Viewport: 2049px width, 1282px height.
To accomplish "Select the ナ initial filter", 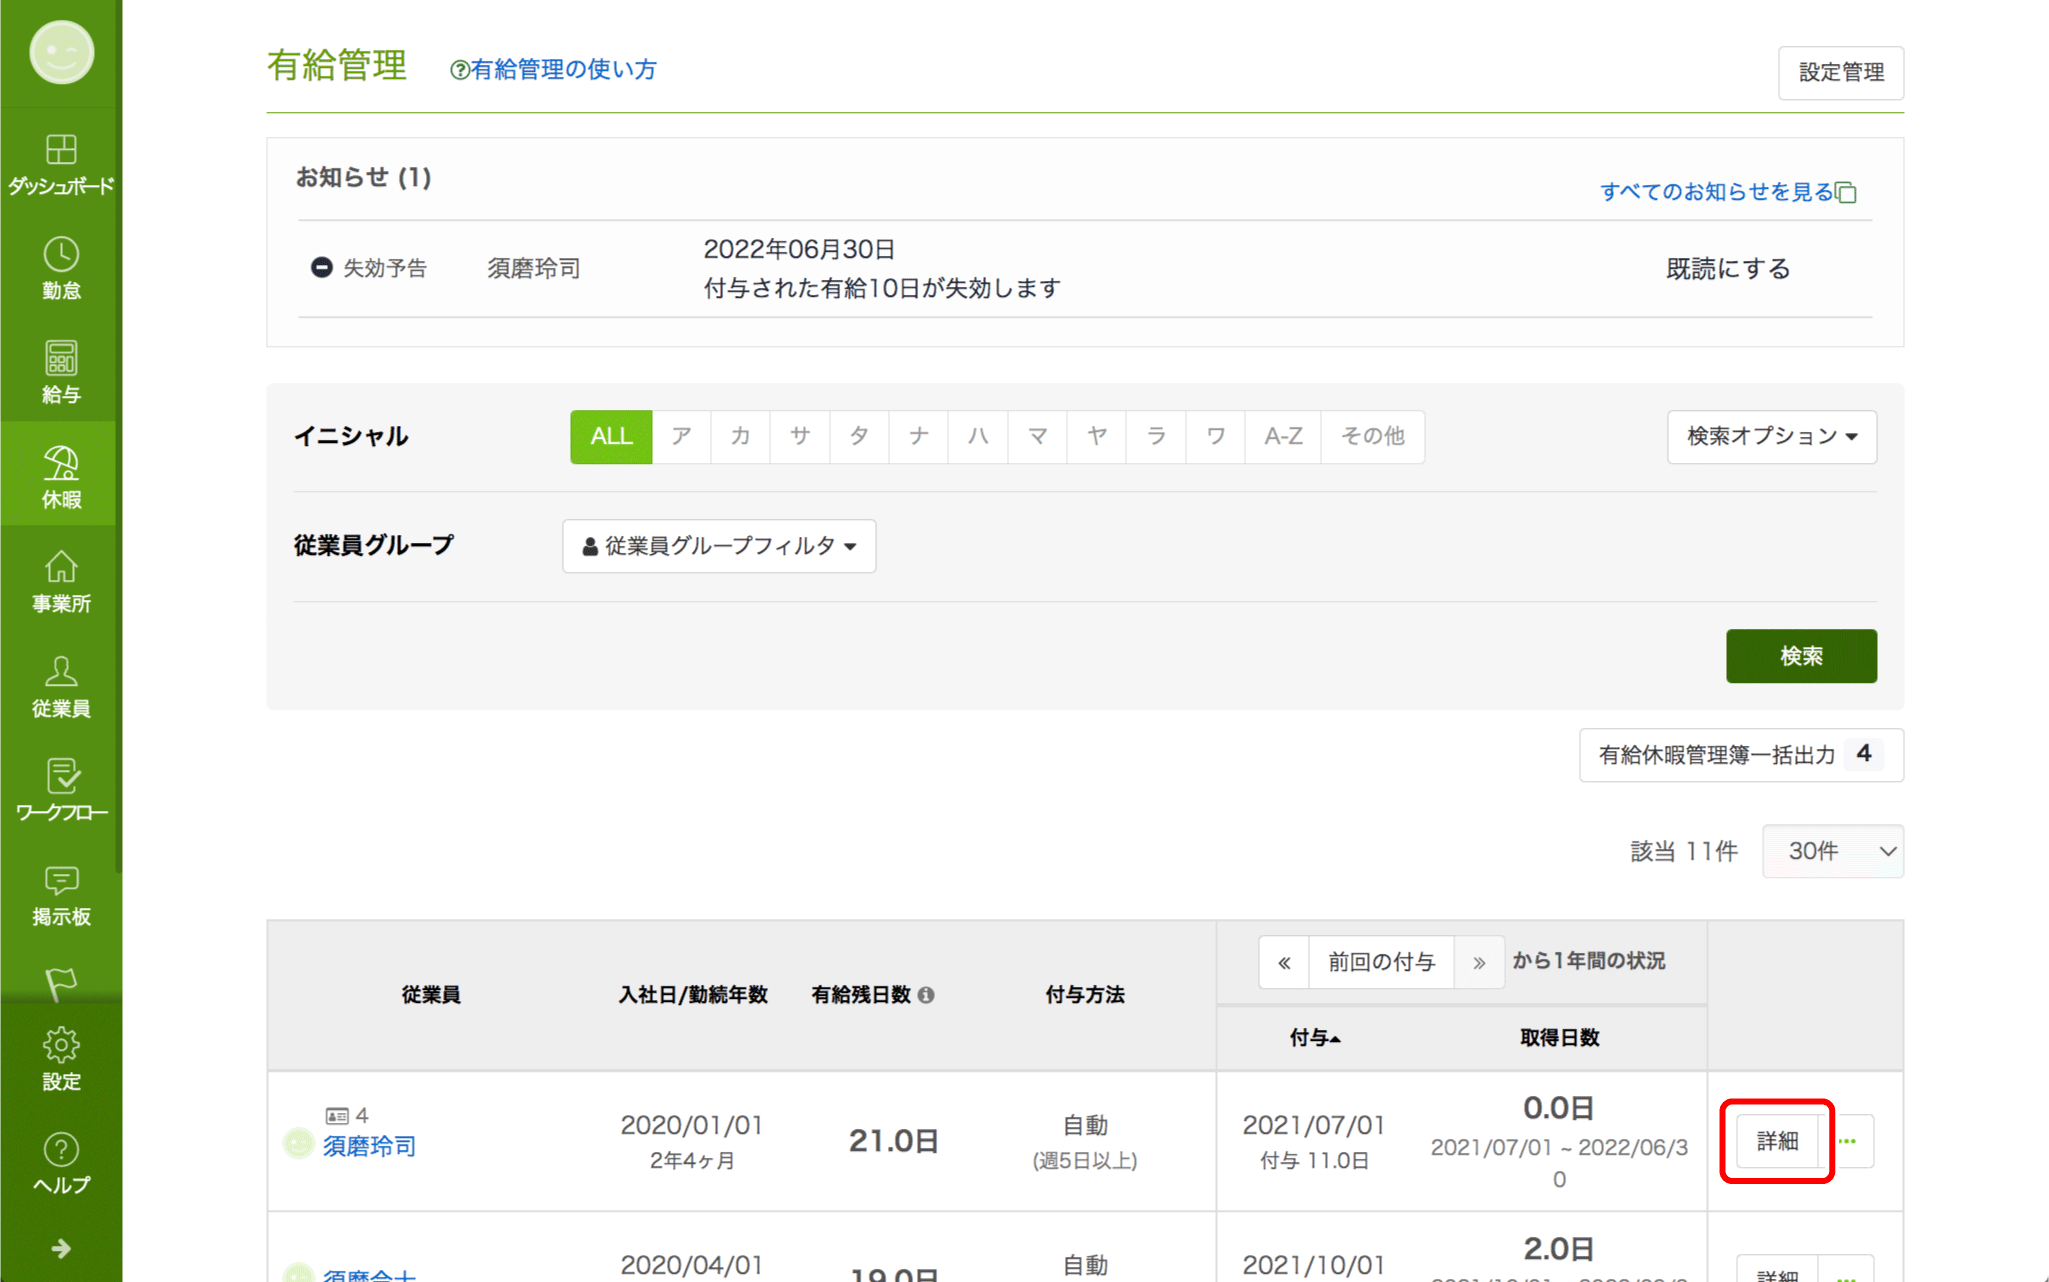I will tap(918, 436).
